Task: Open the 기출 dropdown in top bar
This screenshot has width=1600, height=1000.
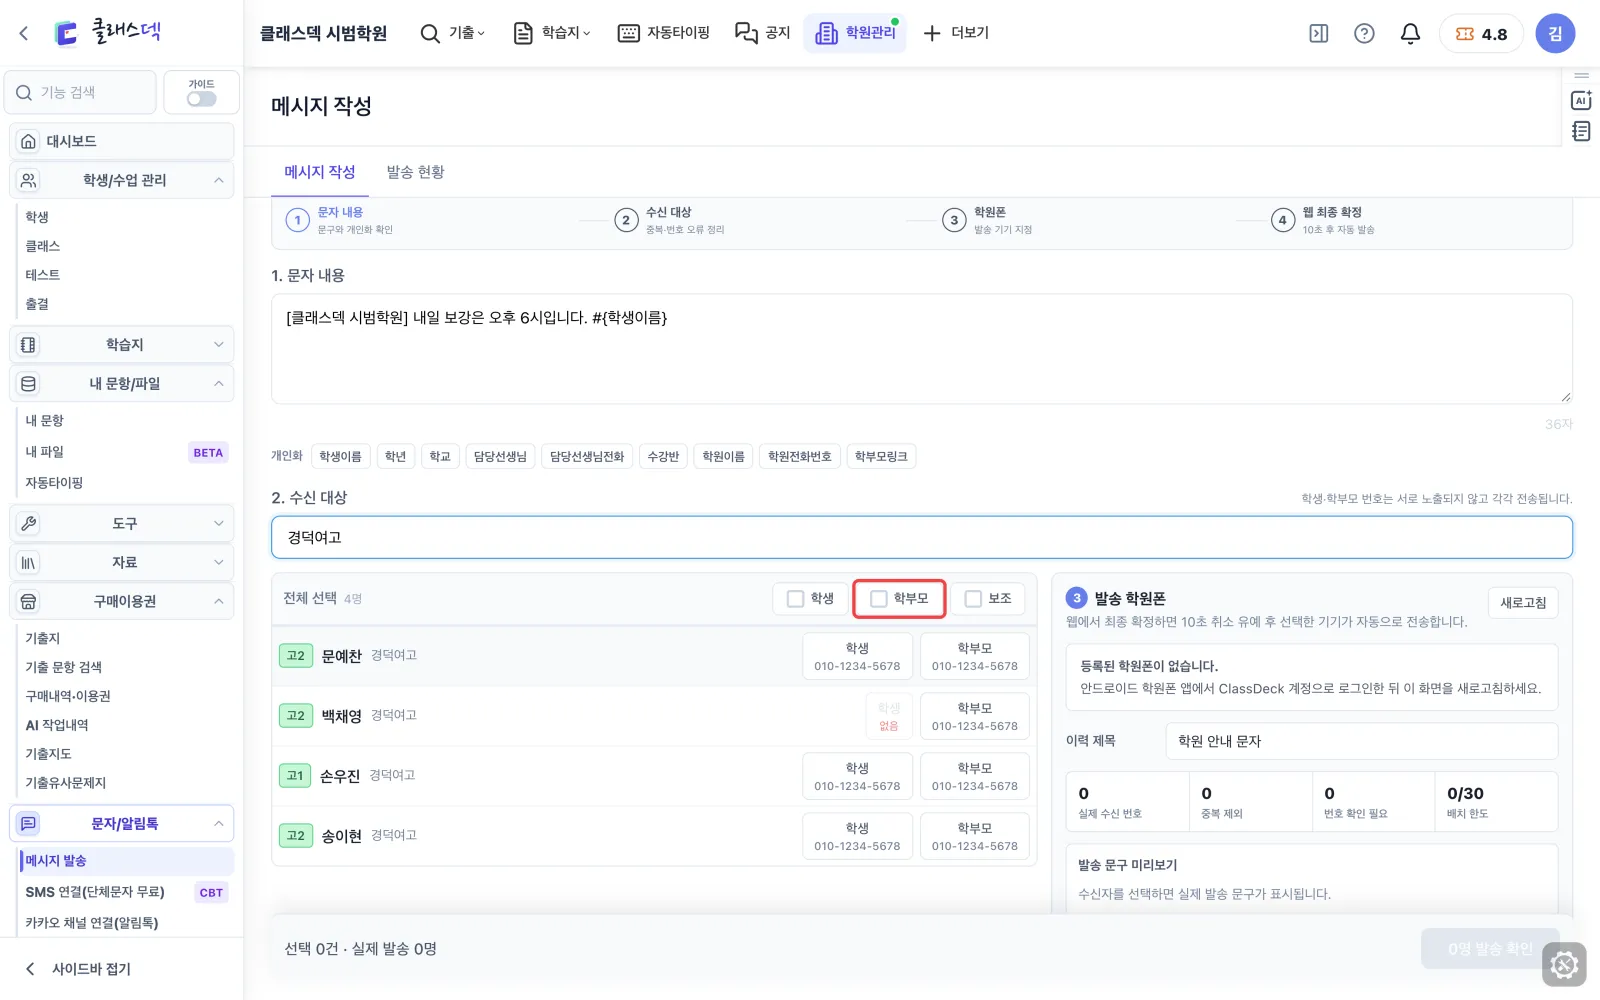Action: (453, 33)
